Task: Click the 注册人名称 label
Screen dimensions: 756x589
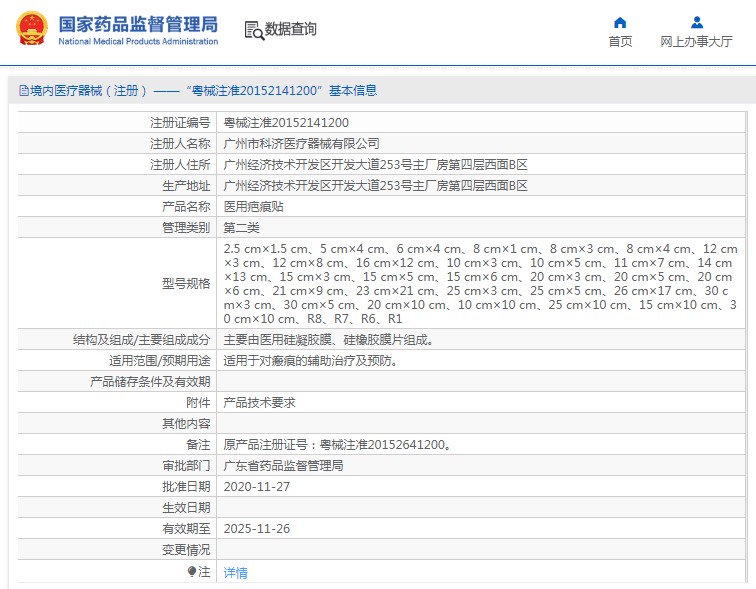Action: pos(180,143)
